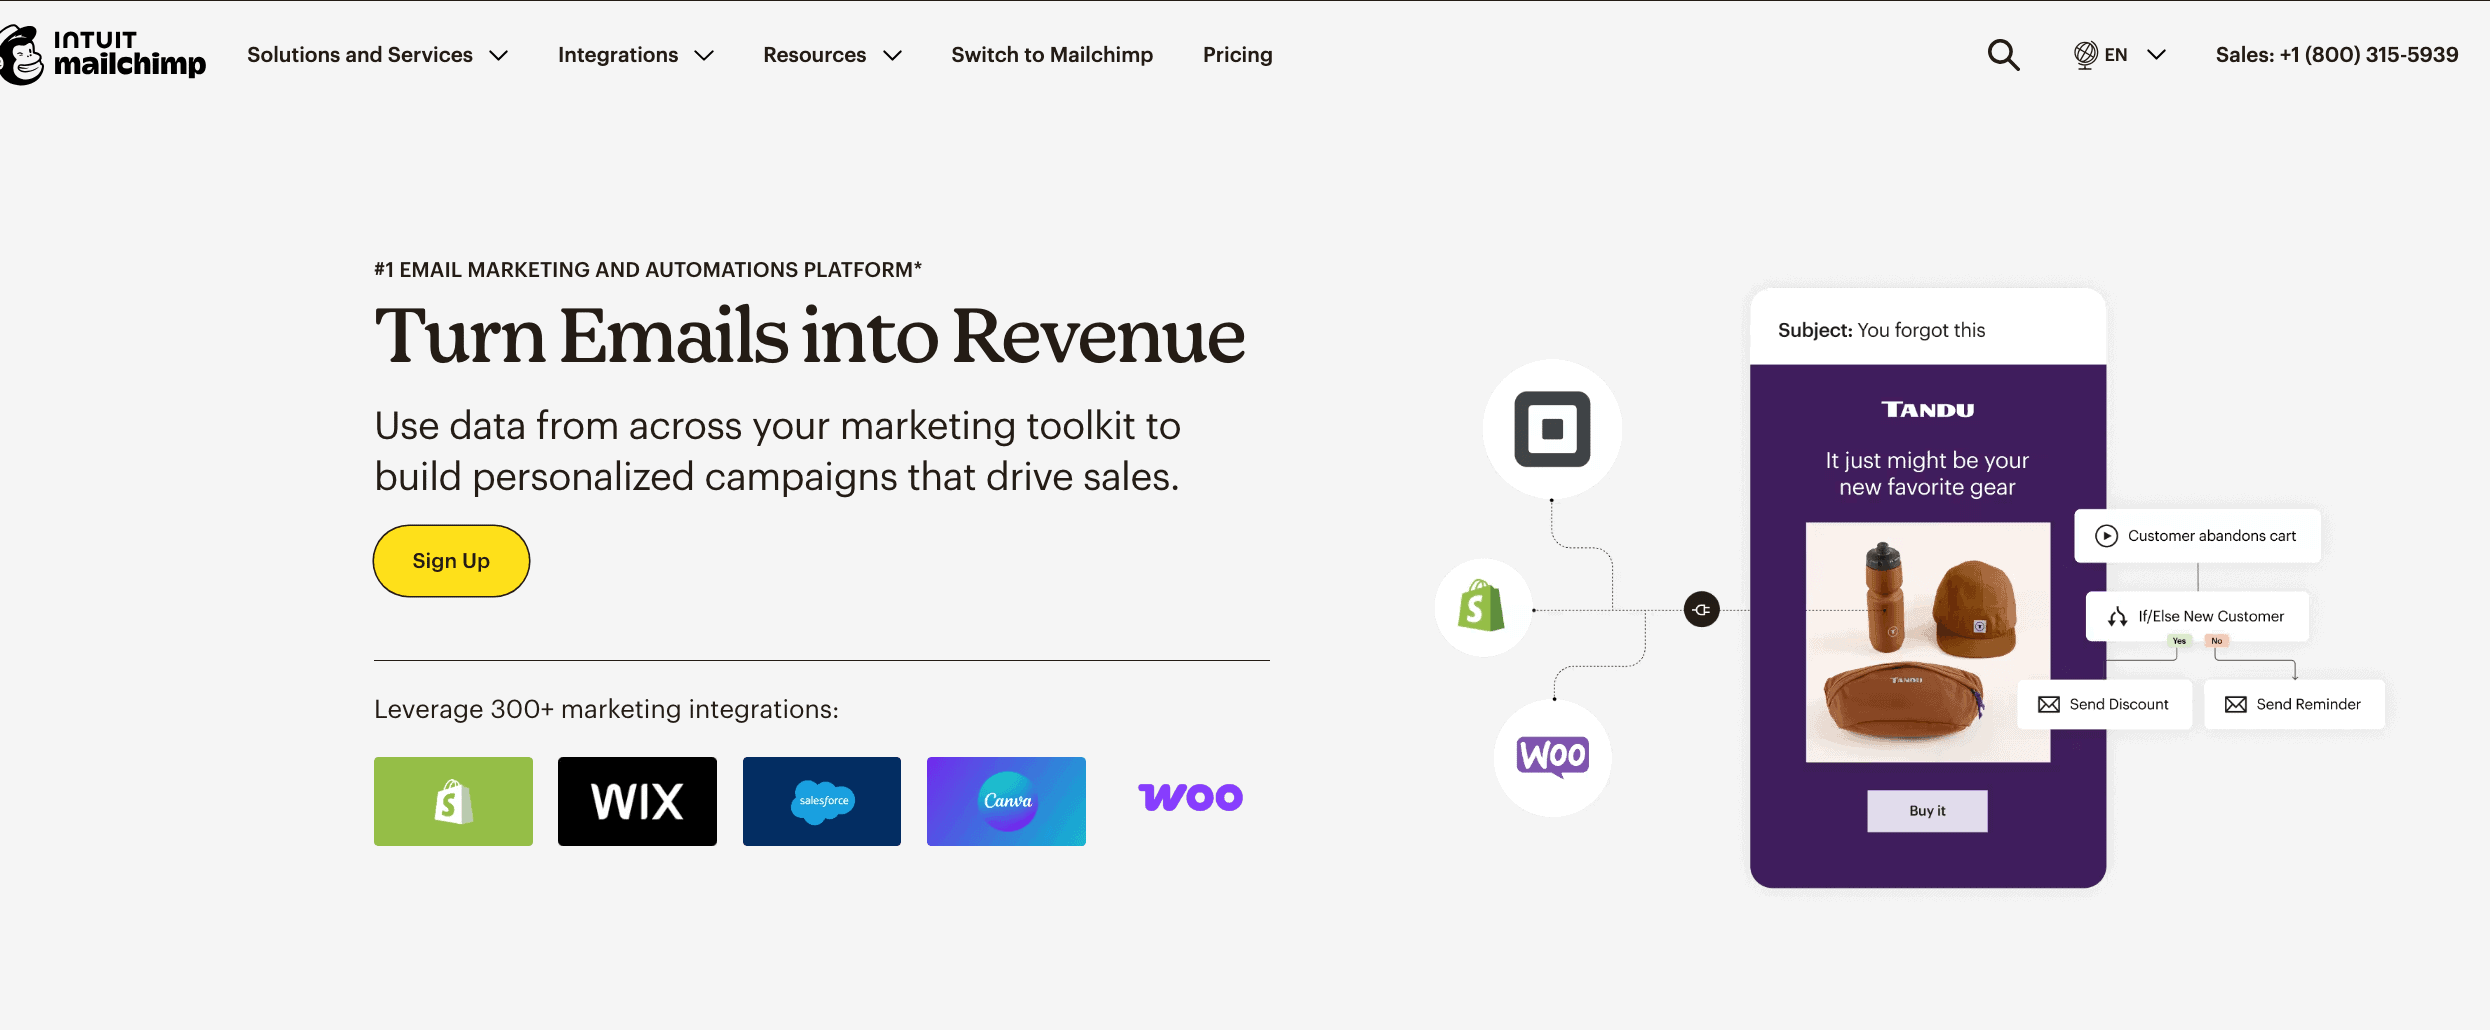Click the branch icon beside If/Else New Customer
This screenshot has height=1030, width=2490.
(x=2117, y=617)
